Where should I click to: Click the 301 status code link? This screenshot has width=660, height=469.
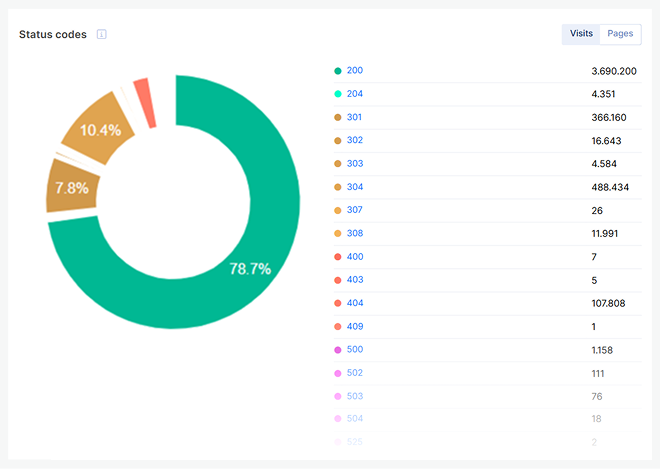[x=355, y=117]
